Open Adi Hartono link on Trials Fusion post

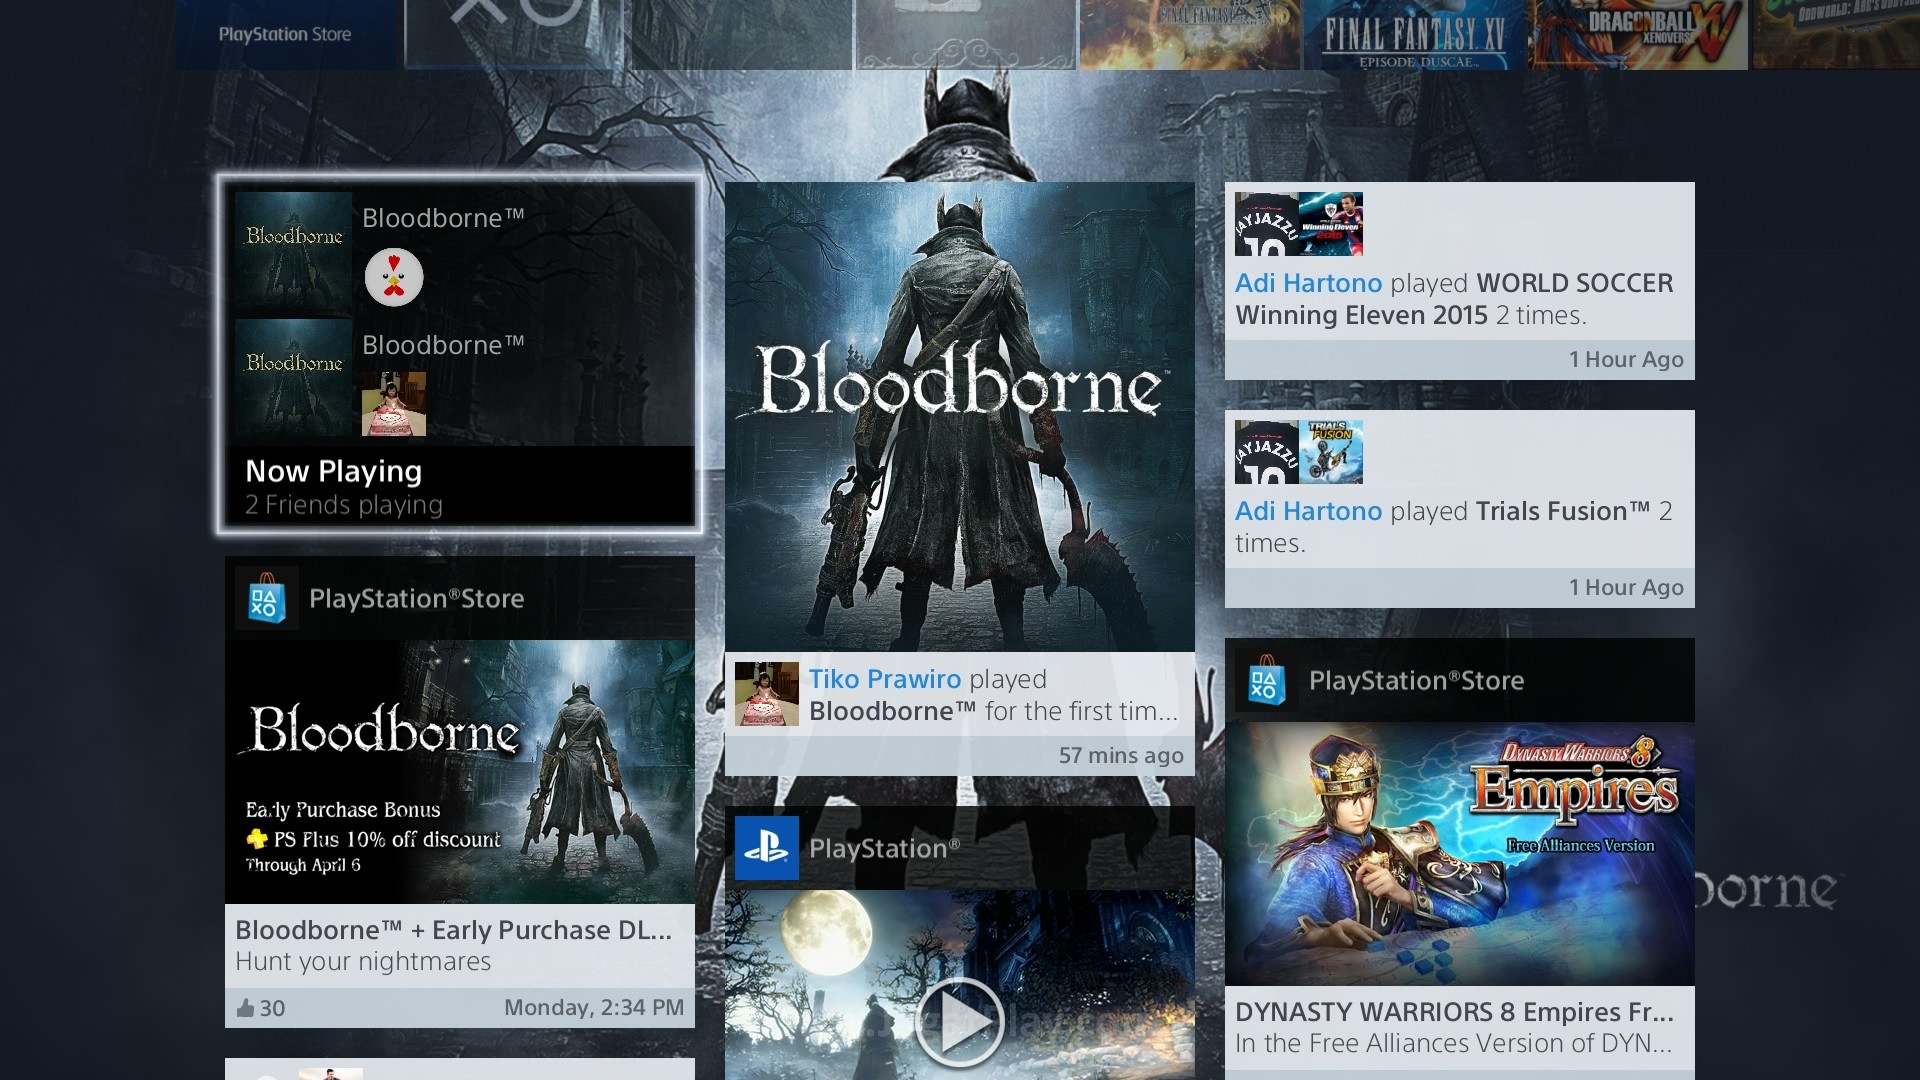[x=1308, y=511]
